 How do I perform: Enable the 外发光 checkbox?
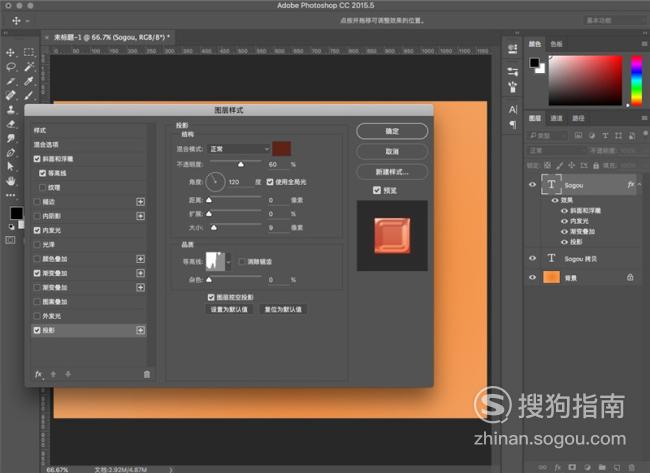(x=37, y=316)
